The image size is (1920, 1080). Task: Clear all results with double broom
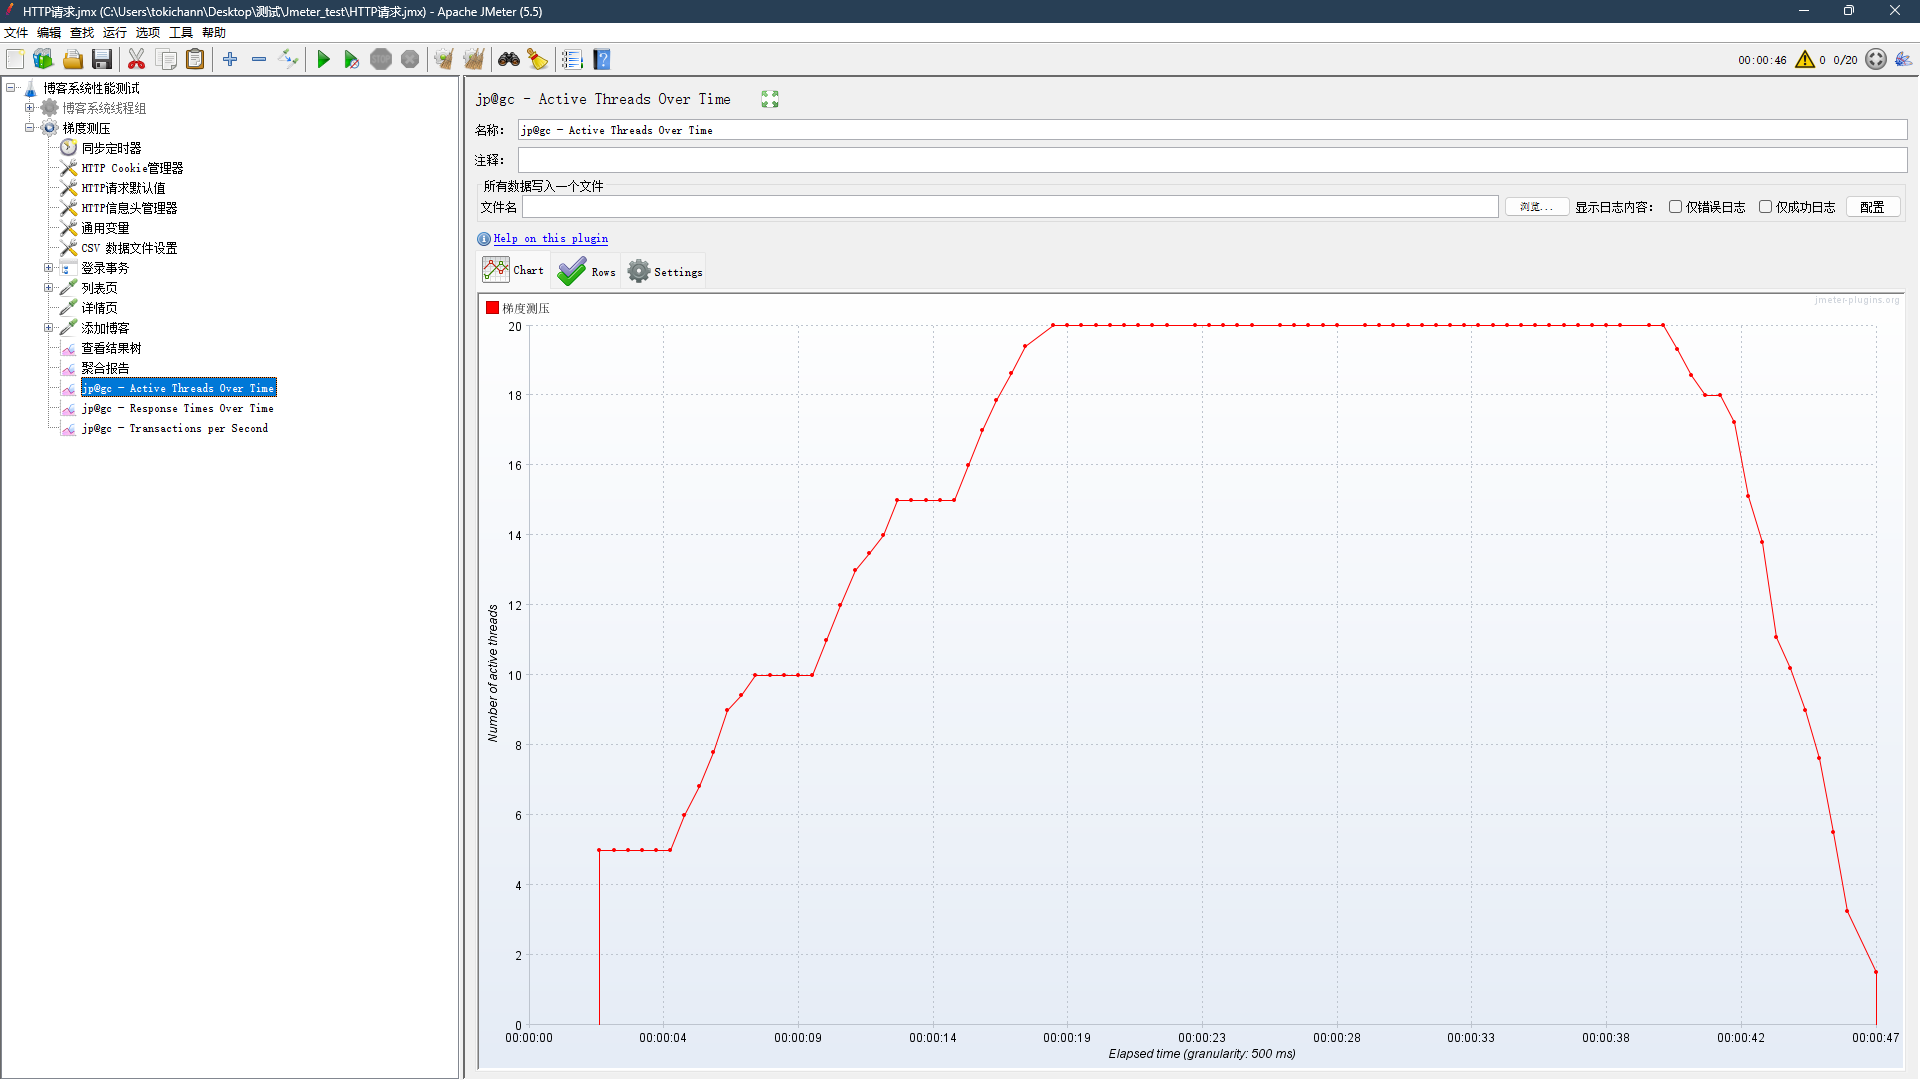click(x=474, y=60)
